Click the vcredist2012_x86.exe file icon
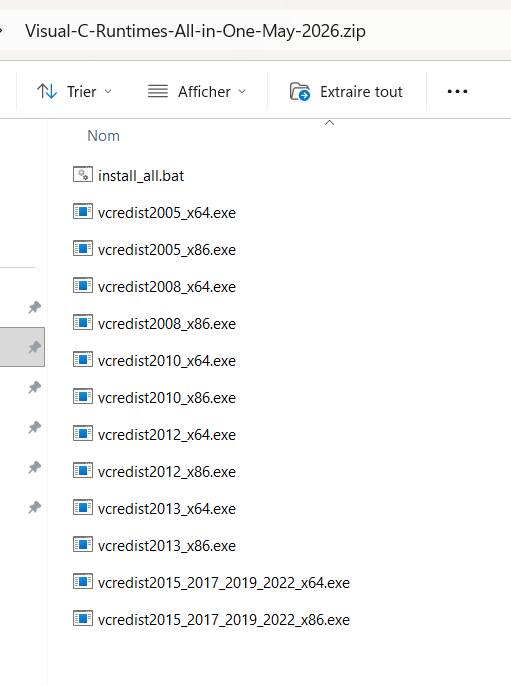511x686 pixels. coord(83,471)
